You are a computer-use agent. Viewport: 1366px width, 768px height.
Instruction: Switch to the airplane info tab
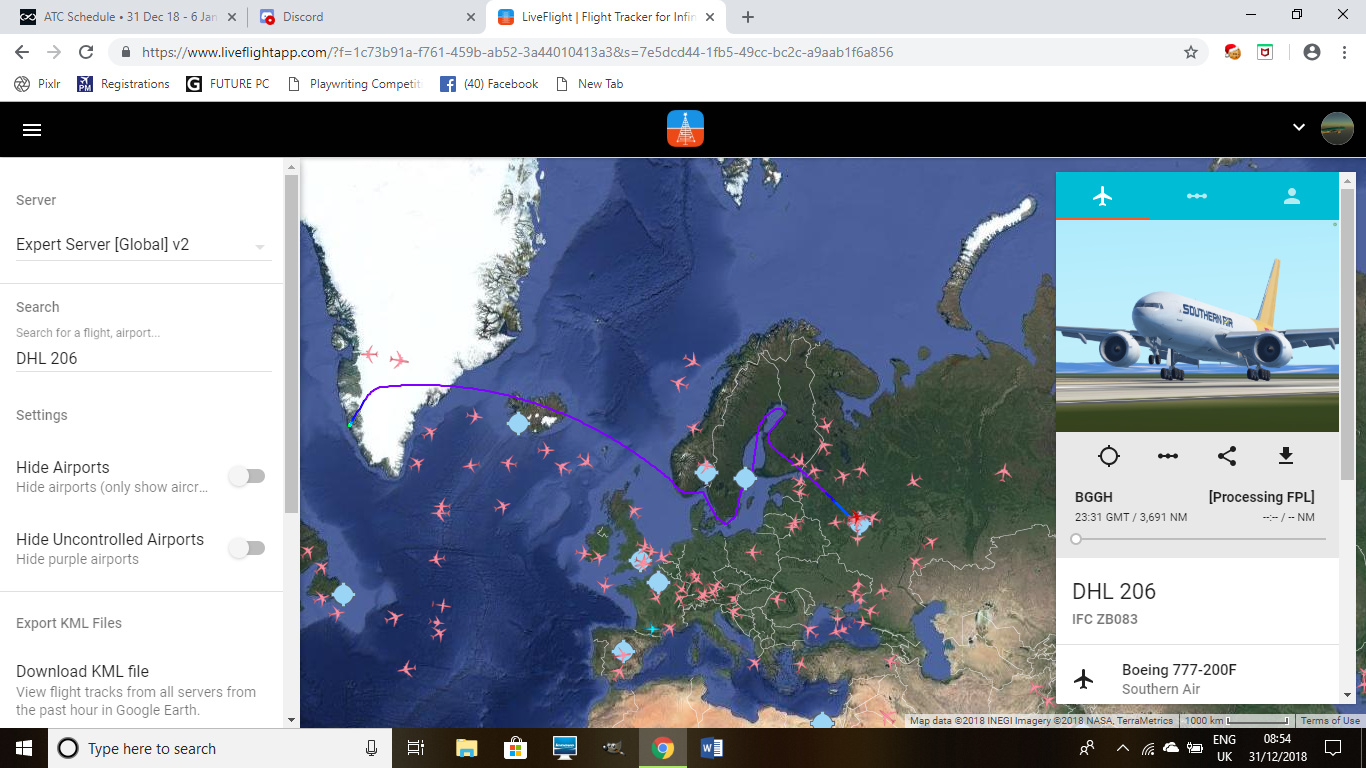coord(1102,196)
